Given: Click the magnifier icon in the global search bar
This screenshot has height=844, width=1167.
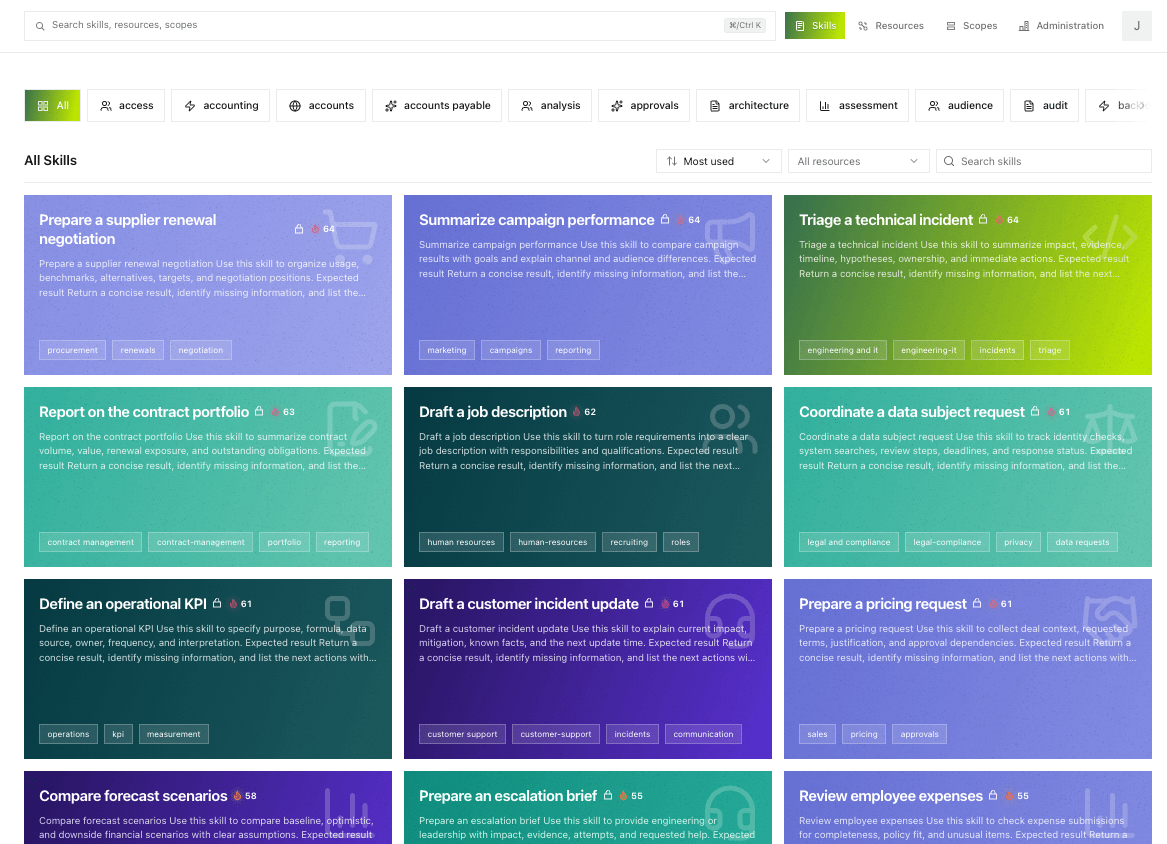Looking at the screenshot, I should point(40,26).
